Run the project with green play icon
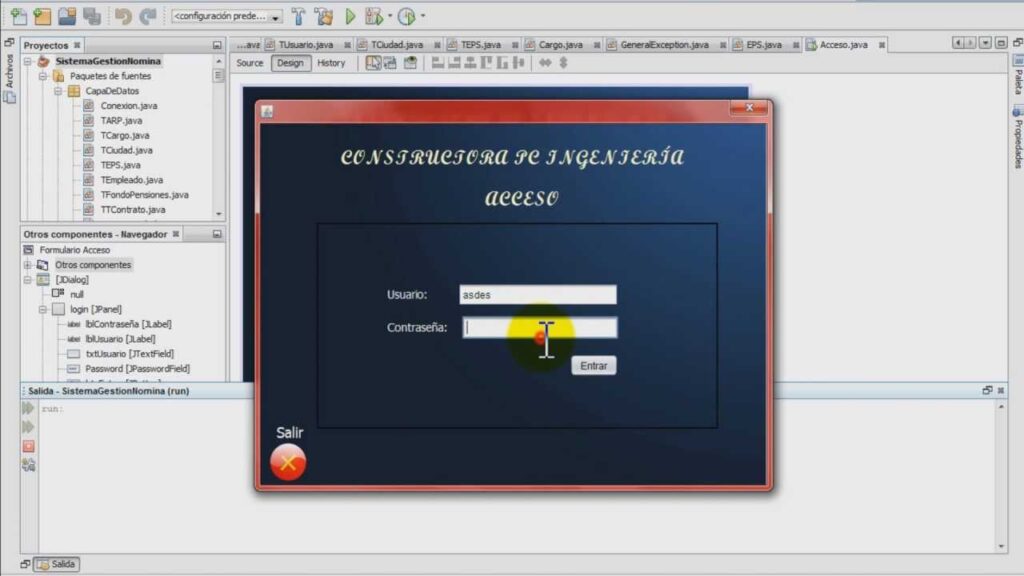The width and height of the screenshot is (1024, 576). click(350, 16)
